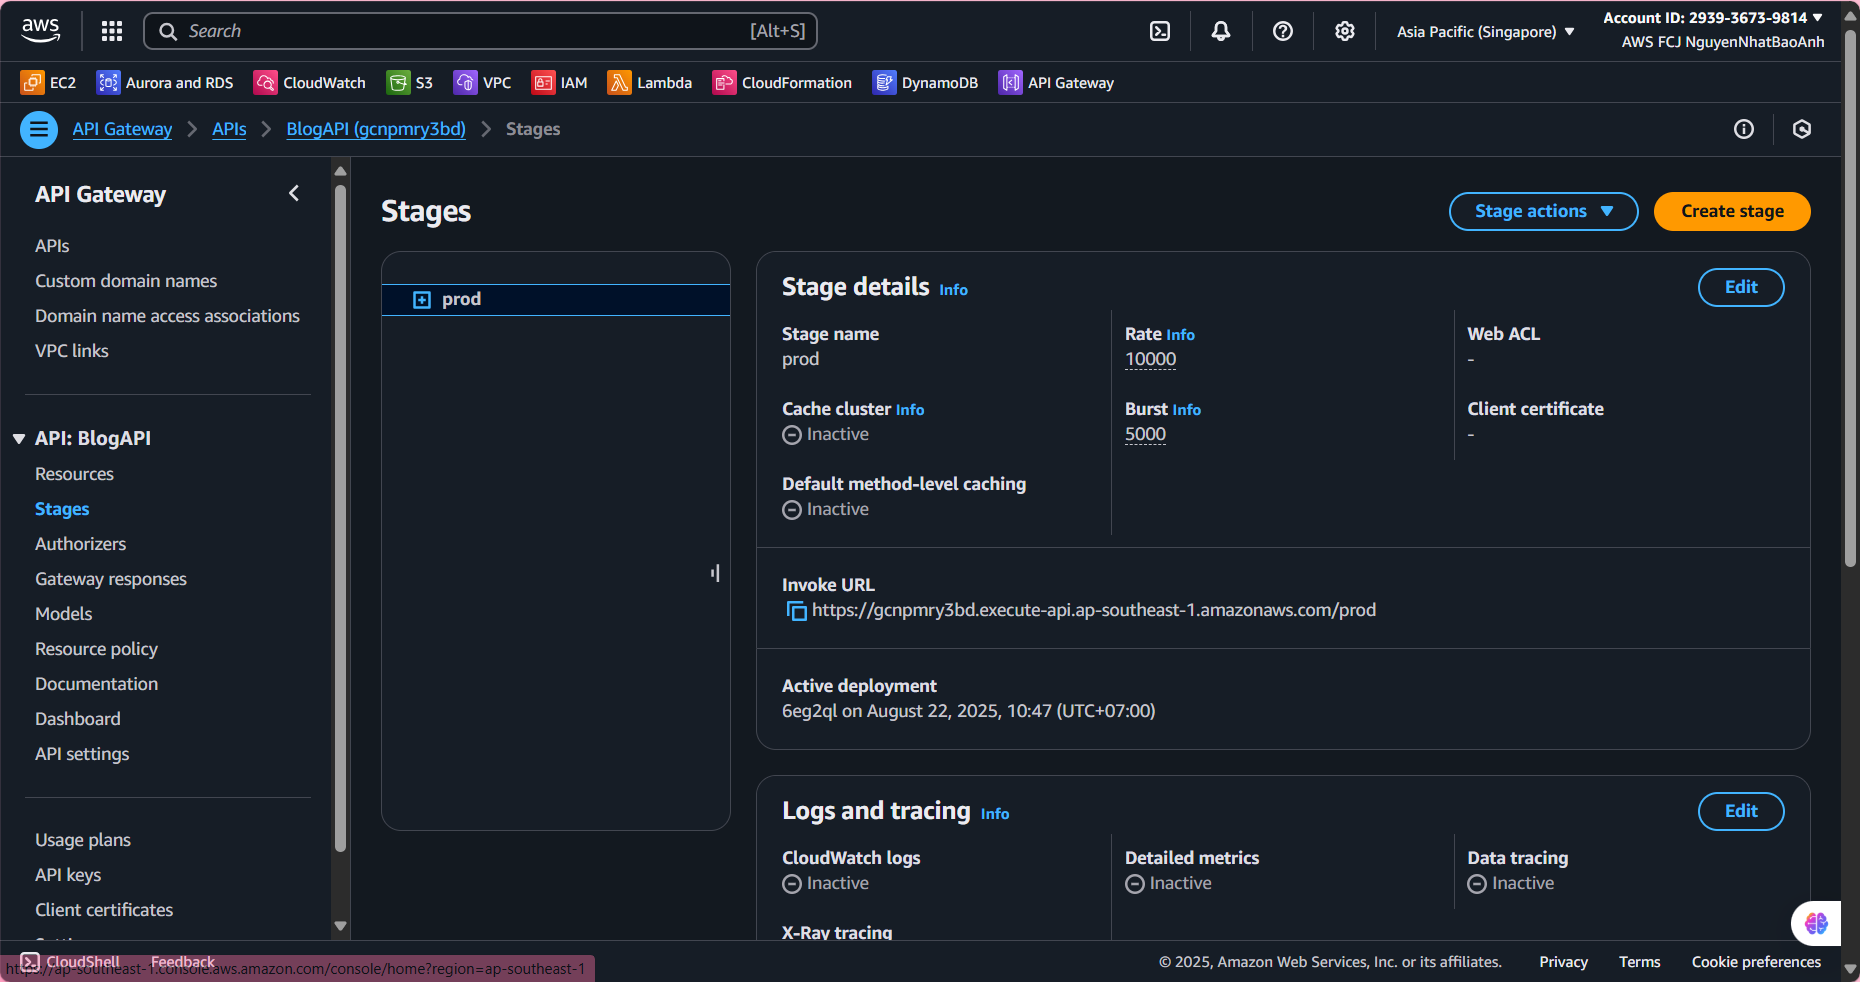Toggle the side navigation hamburger button
This screenshot has width=1860, height=982.
tap(39, 129)
